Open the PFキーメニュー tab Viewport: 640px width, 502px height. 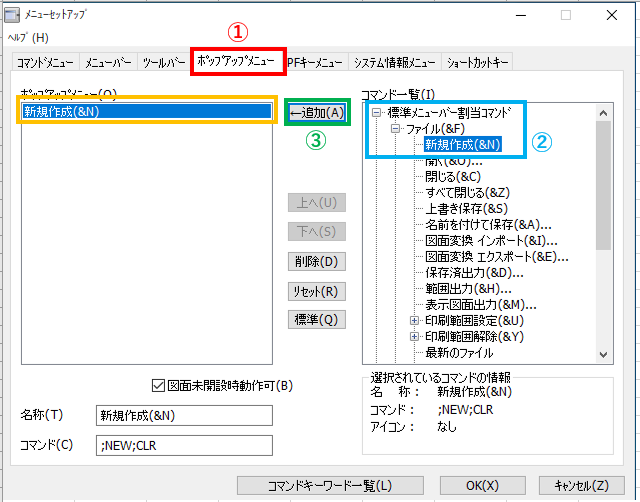pyautogui.click(x=315, y=62)
